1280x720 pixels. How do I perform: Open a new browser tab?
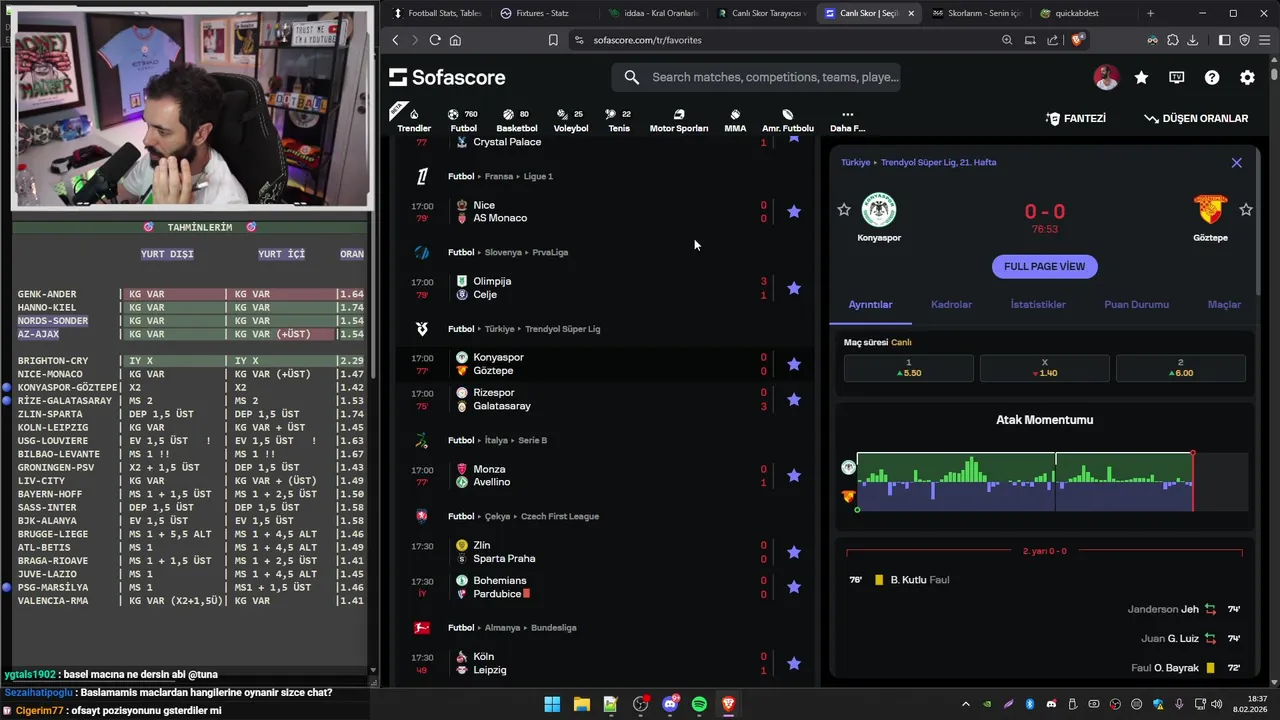[1150, 13]
